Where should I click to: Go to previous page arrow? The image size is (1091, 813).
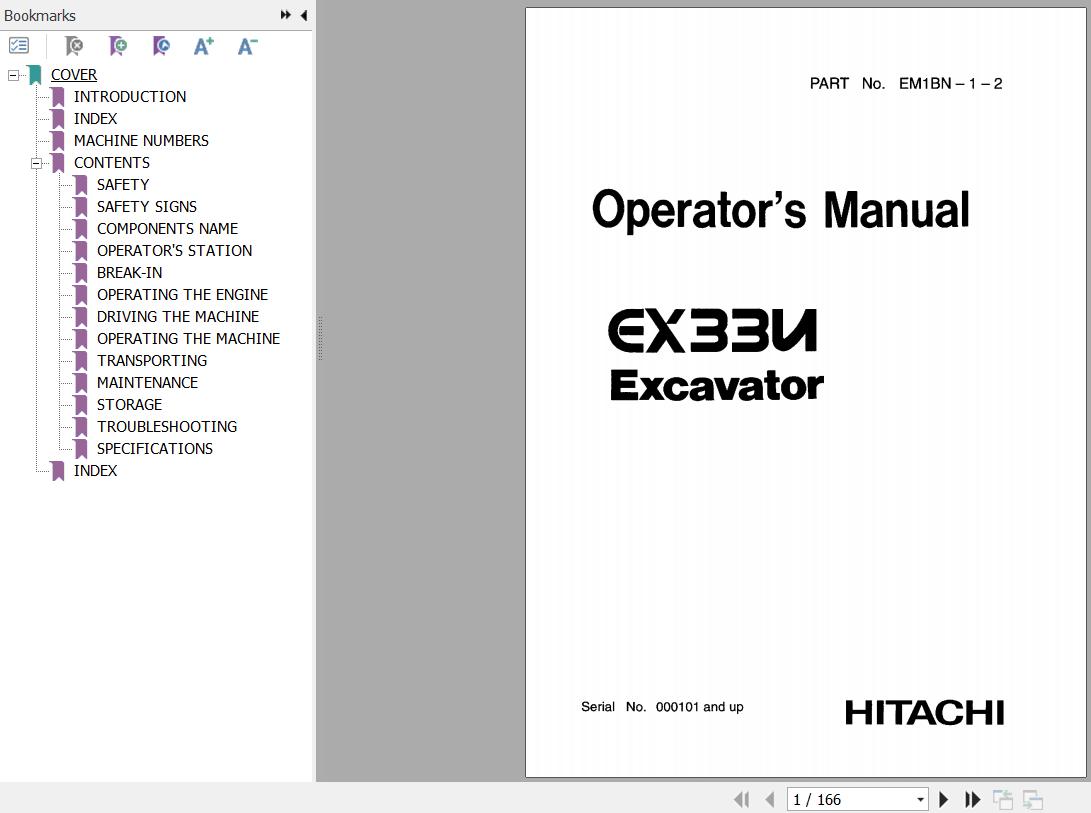770,799
